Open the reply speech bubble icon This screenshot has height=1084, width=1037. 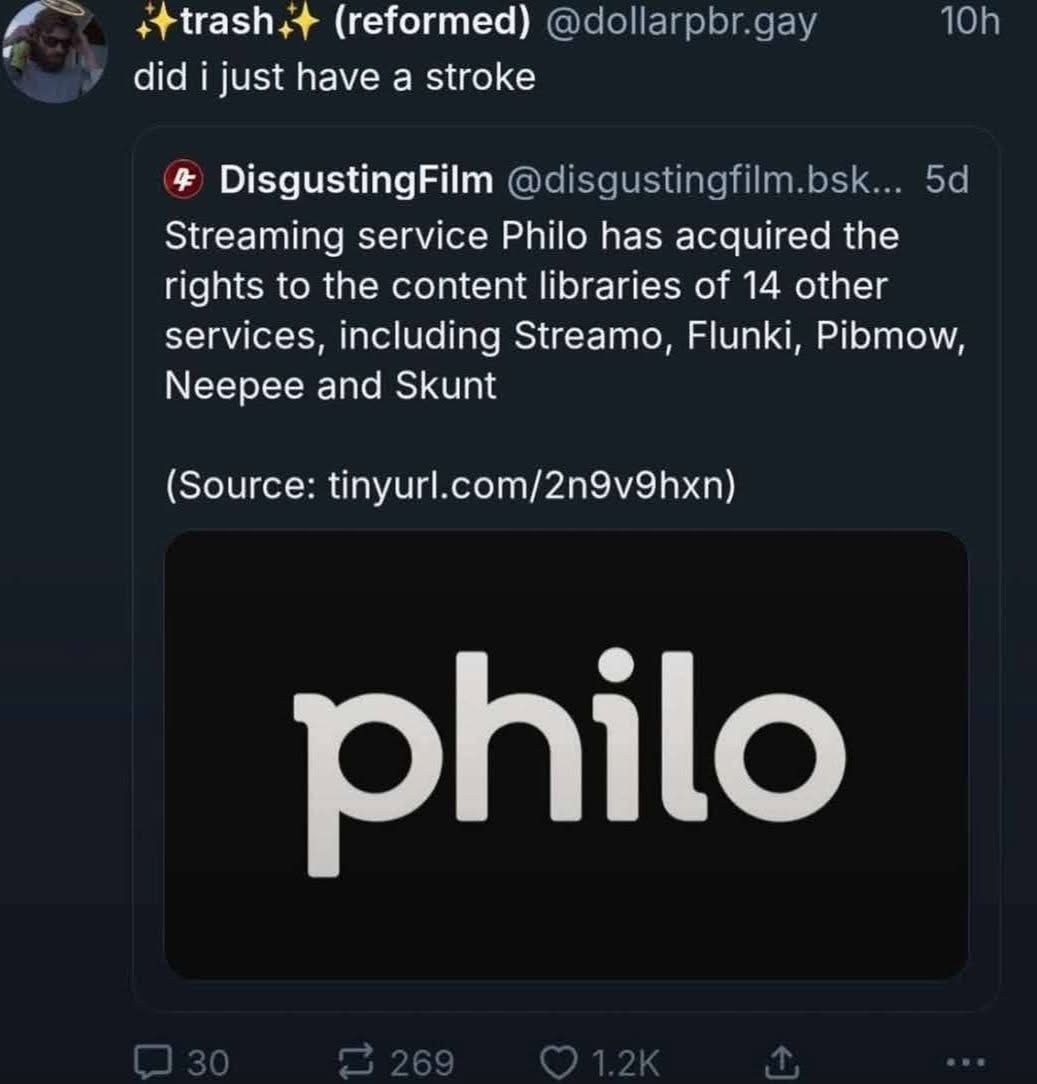(x=152, y=1061)
